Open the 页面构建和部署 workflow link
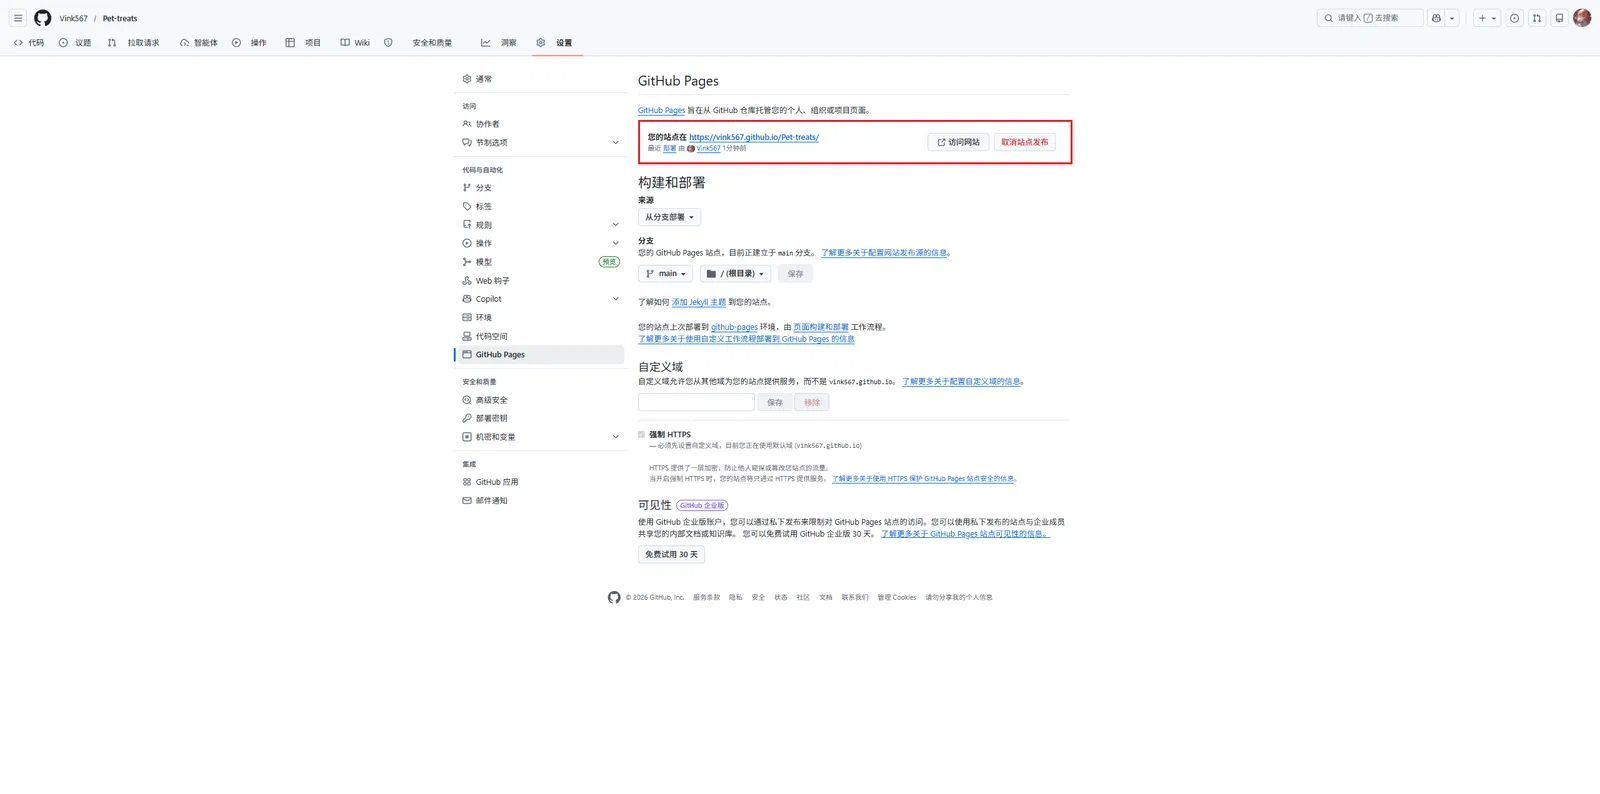Image resolution: width=1600 pixels, height=794 pixels. click(821, 327)
